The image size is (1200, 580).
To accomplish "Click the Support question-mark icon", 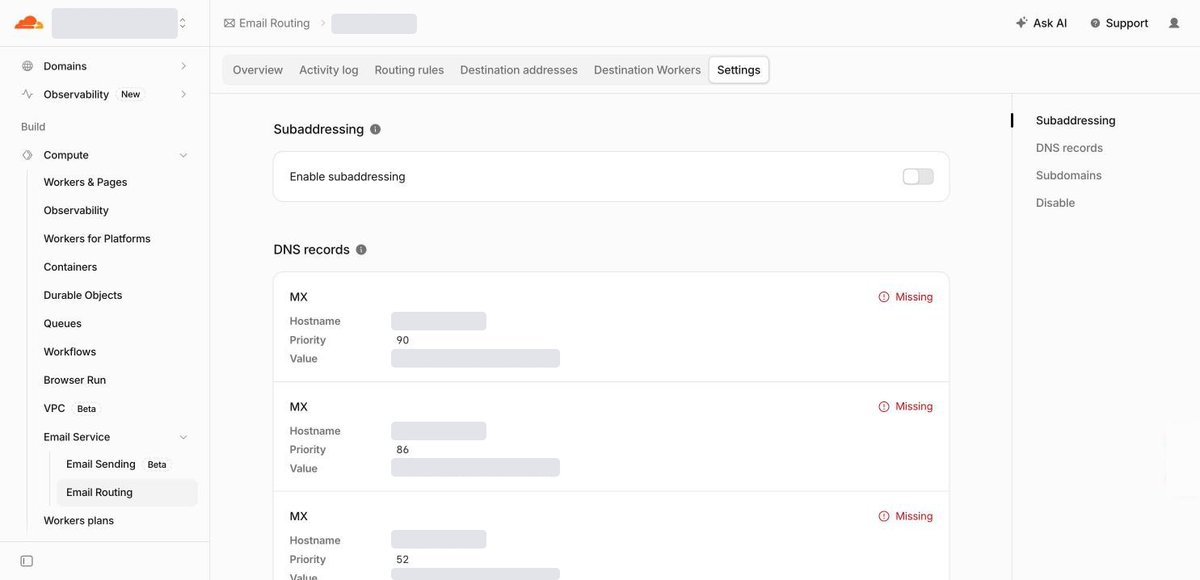I will pos(1095,23).
